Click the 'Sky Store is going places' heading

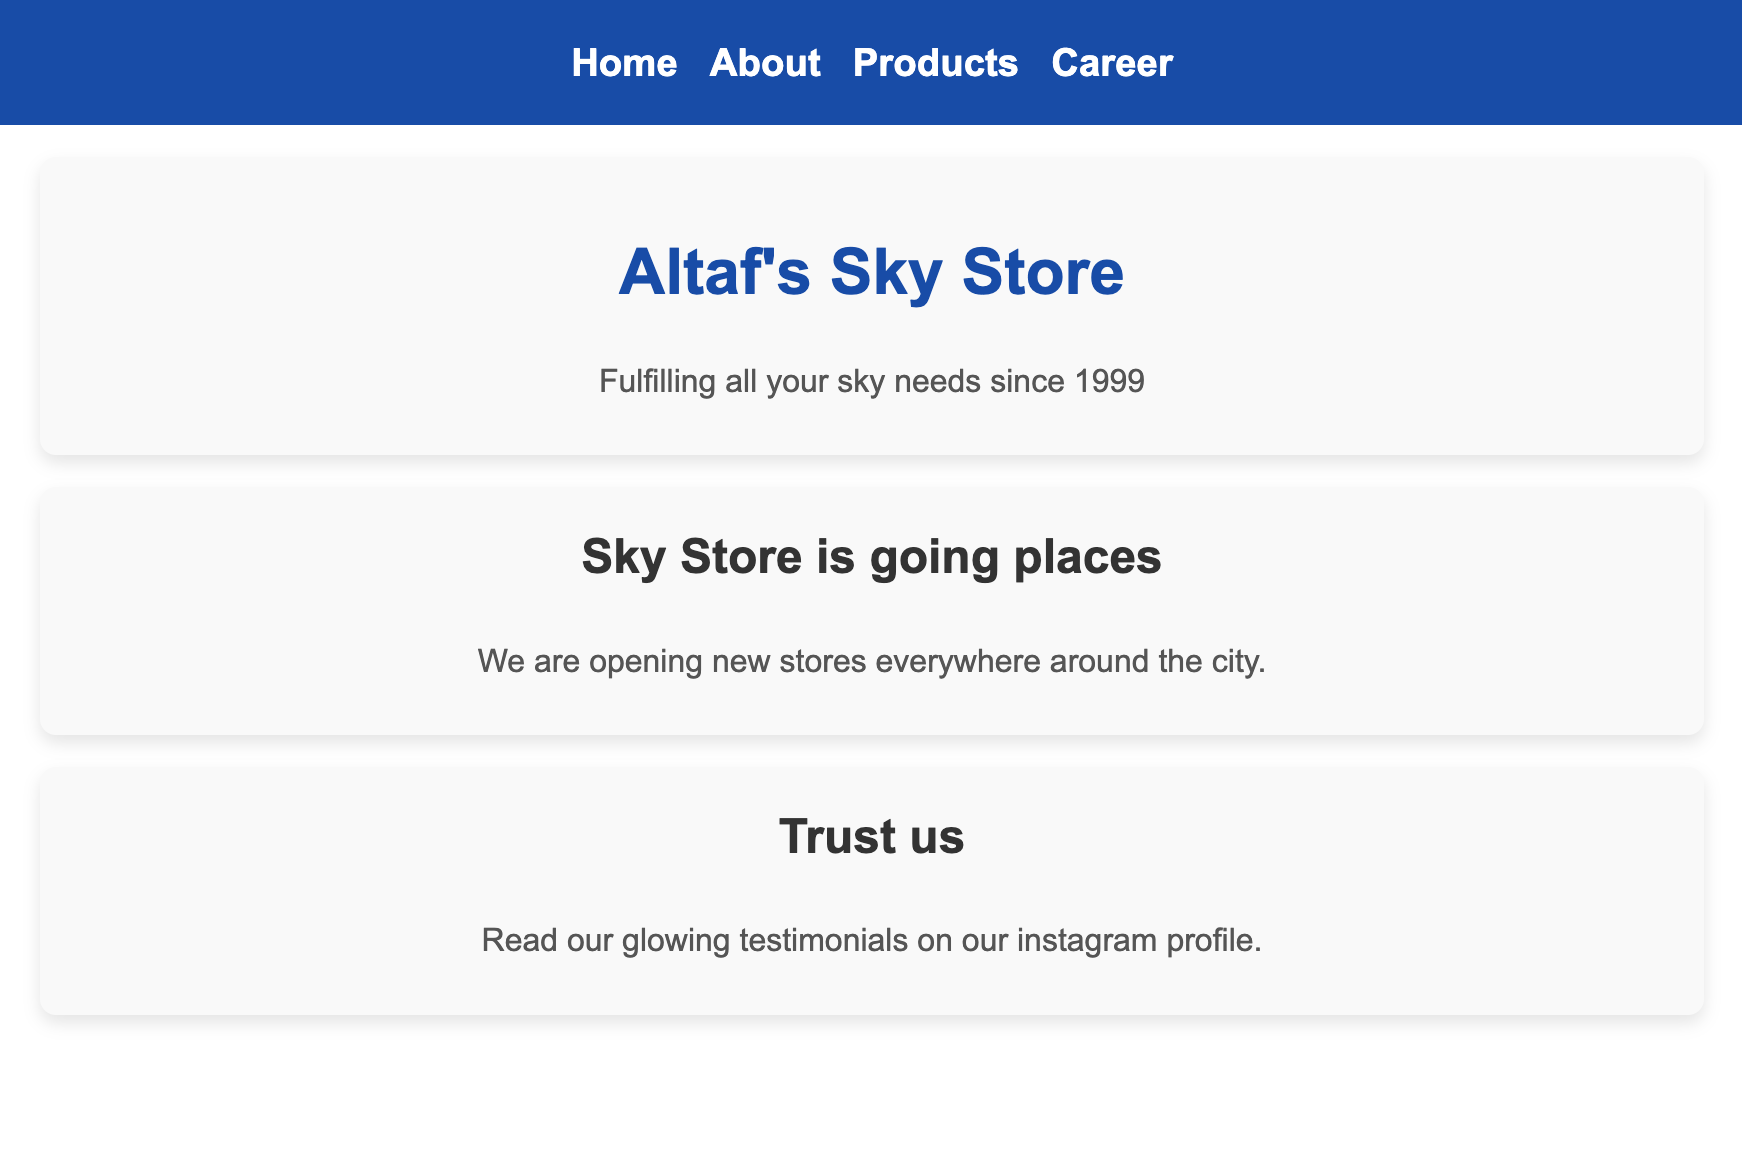tap(871, 556)
